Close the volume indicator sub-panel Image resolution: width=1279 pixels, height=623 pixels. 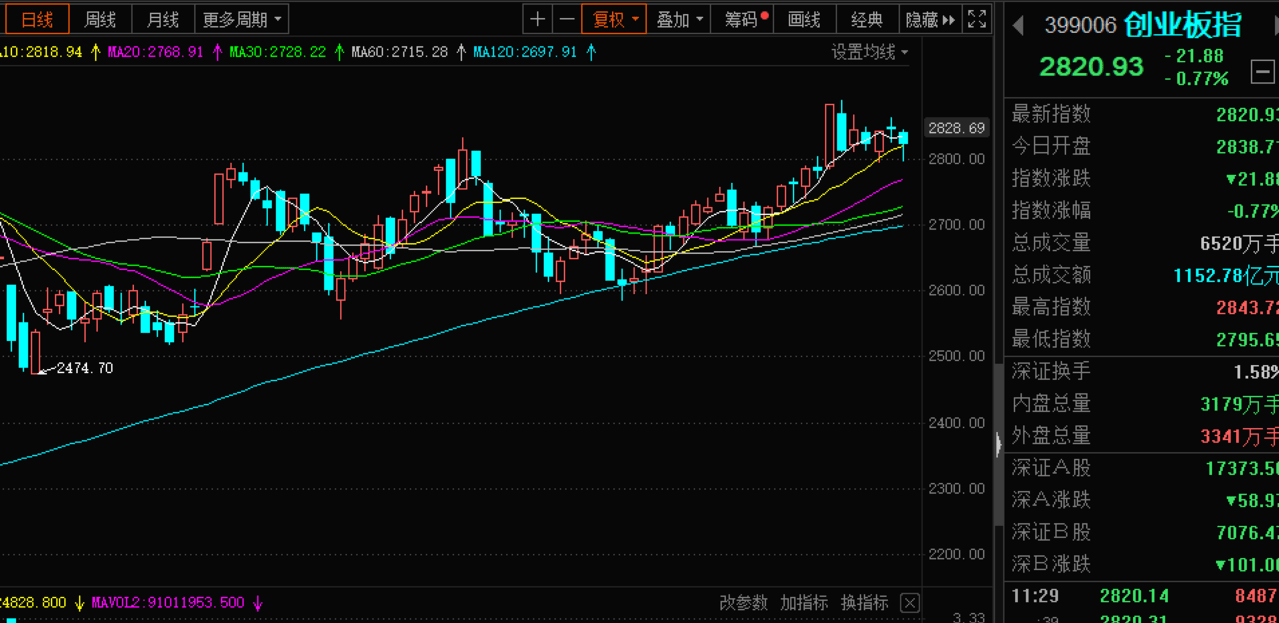click(x=909, y=603)
